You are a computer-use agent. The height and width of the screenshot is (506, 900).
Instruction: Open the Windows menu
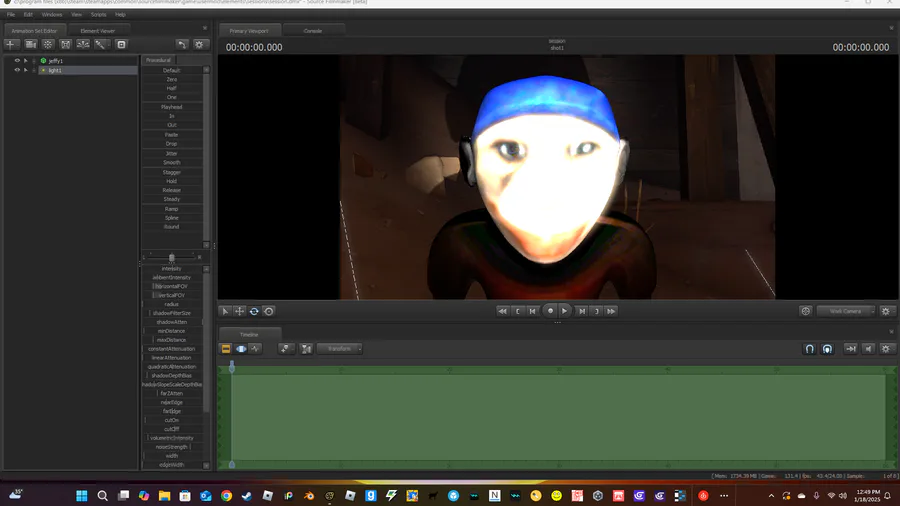(52, 14)
